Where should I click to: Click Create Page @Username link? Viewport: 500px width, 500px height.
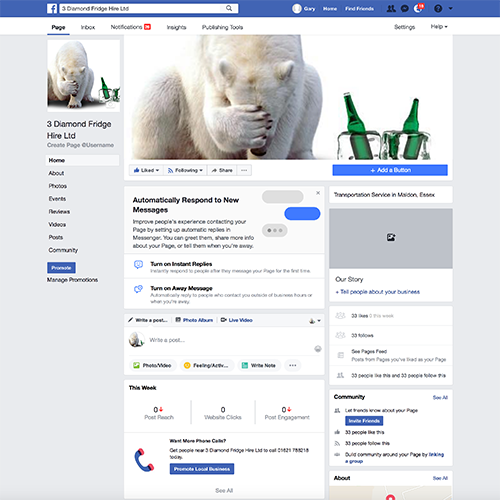[80, 145]
